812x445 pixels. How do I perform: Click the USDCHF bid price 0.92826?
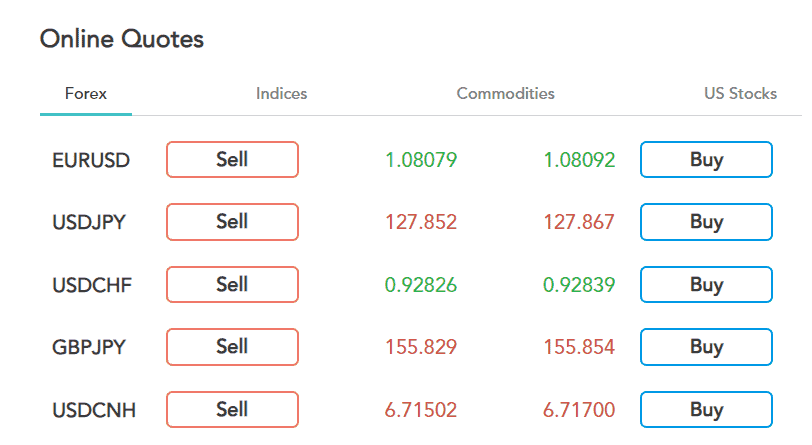pos(421,285)
